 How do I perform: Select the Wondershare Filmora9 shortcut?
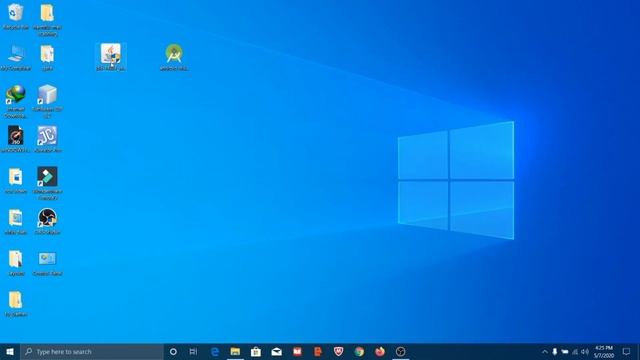point(47,183)
